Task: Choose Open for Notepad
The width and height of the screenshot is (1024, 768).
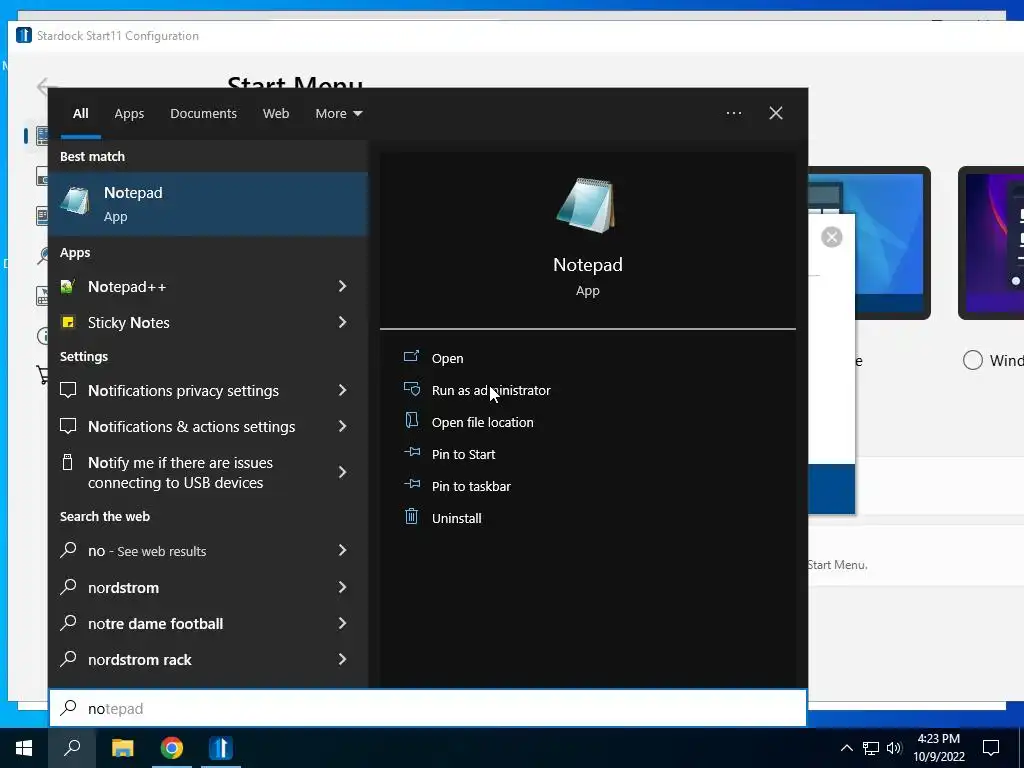Action: (447, 358)
